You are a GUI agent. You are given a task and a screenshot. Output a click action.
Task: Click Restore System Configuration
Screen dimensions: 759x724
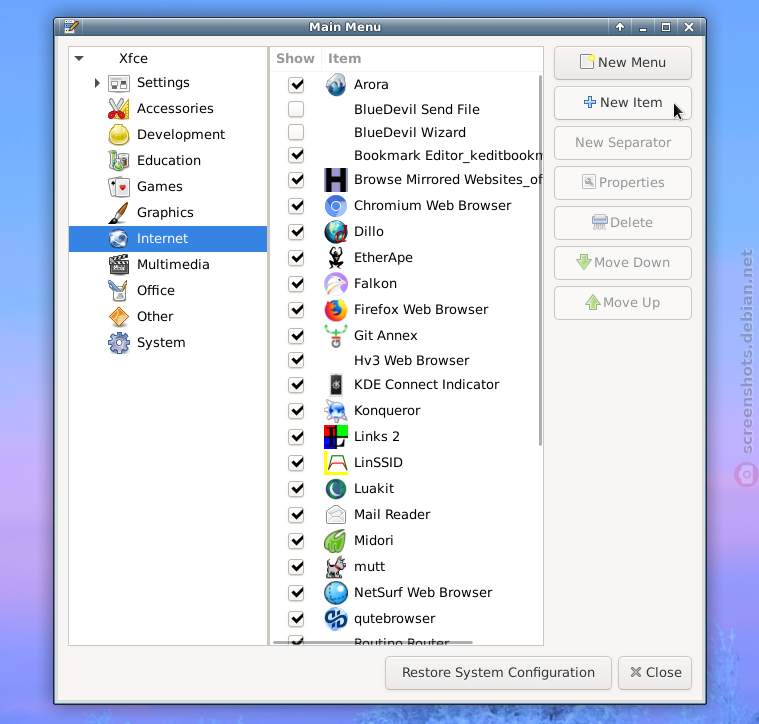tap(498, 673)
